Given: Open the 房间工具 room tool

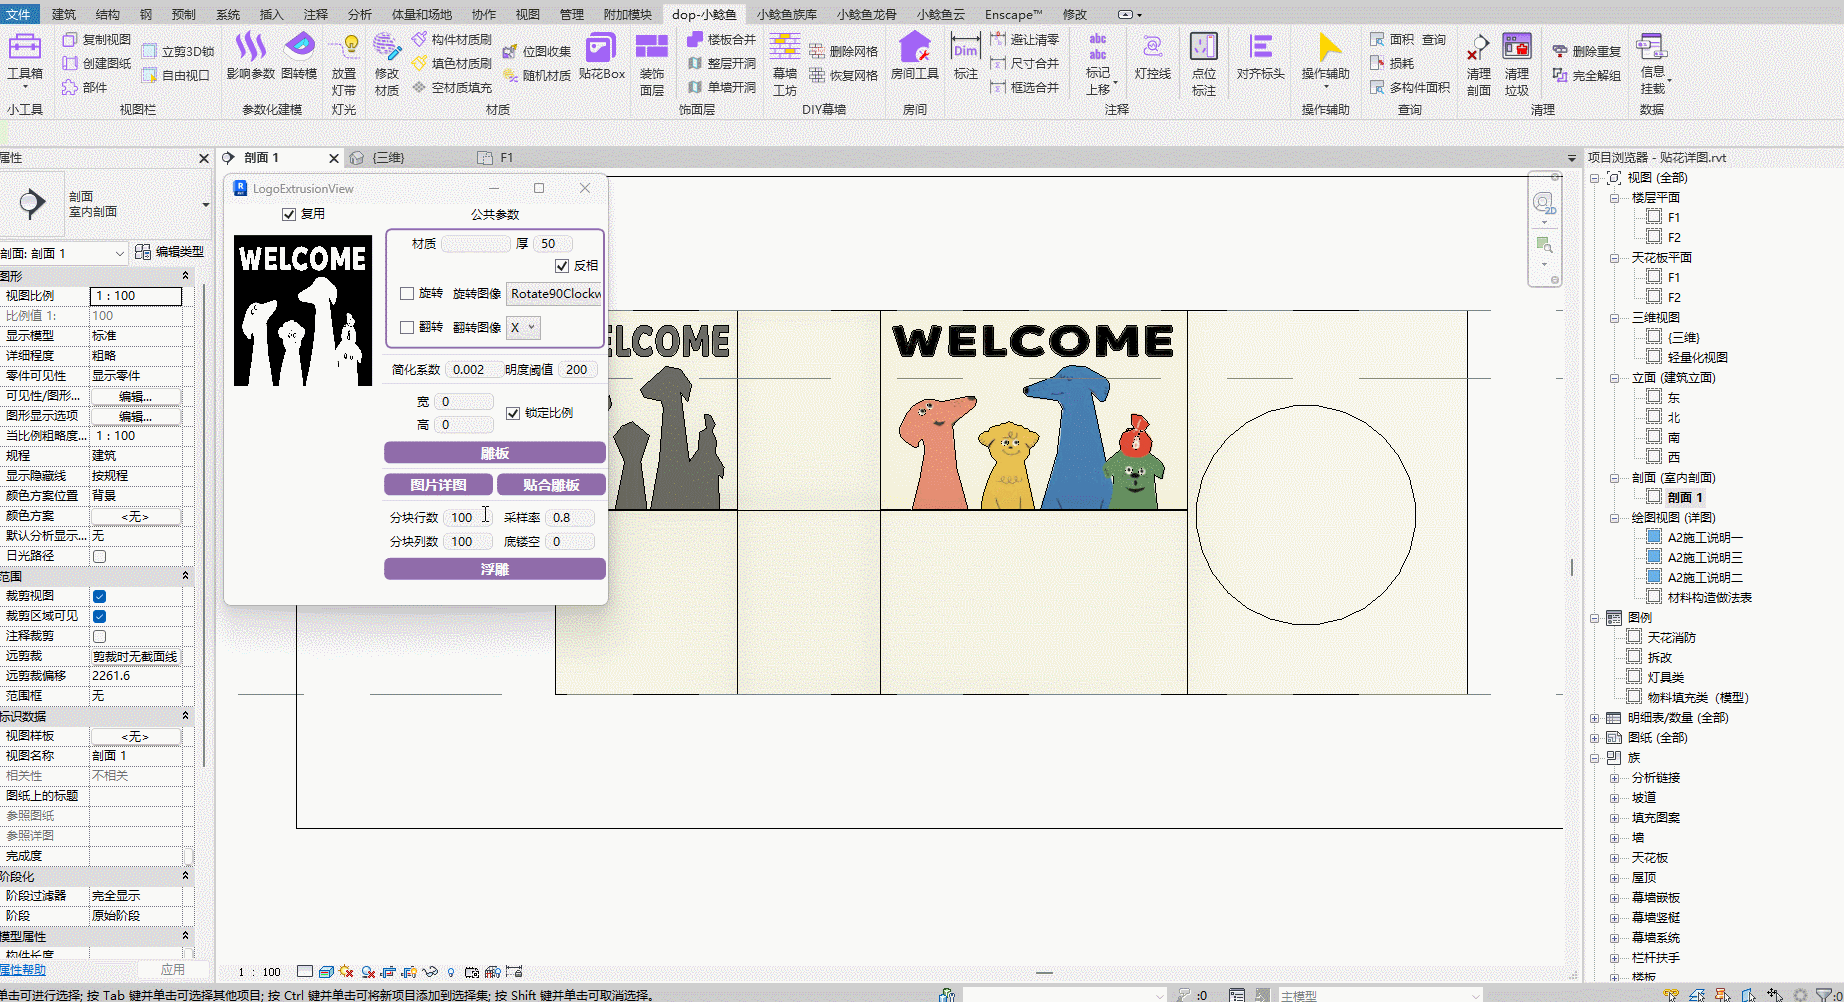Looking at the screenshot, I should click(915, 56).
